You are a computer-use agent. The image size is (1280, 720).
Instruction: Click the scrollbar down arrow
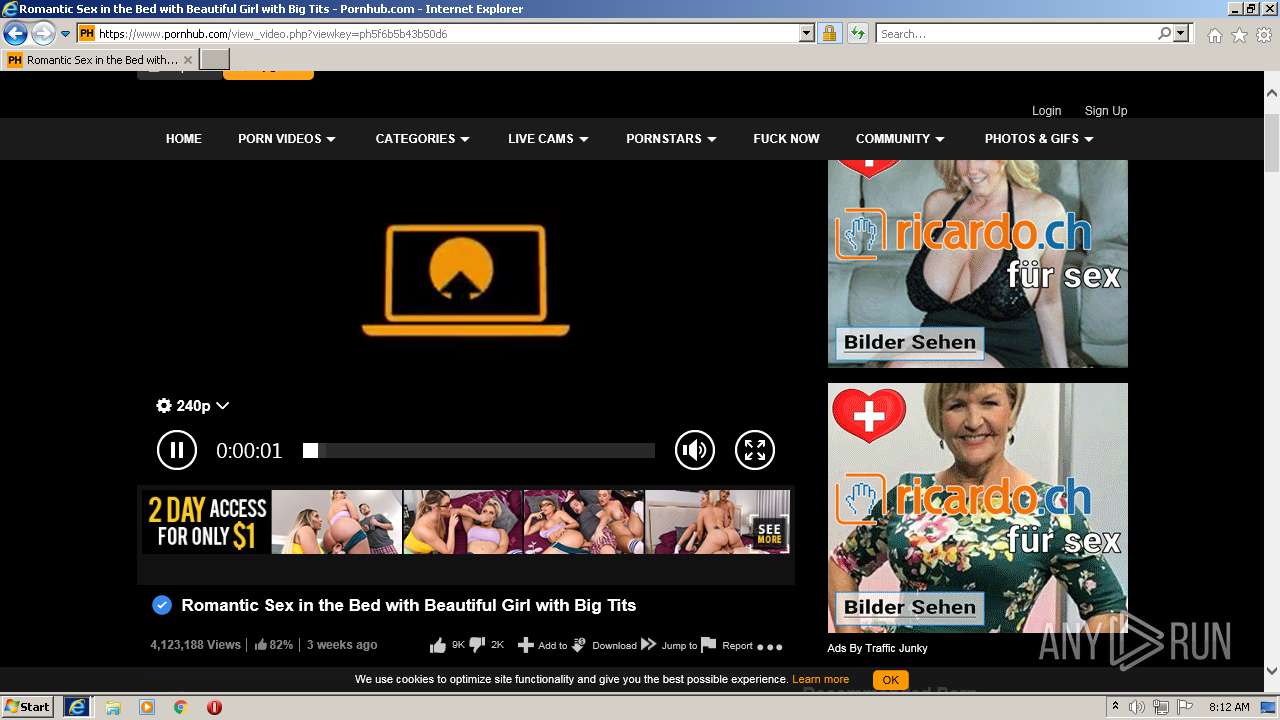point(1272,671)
